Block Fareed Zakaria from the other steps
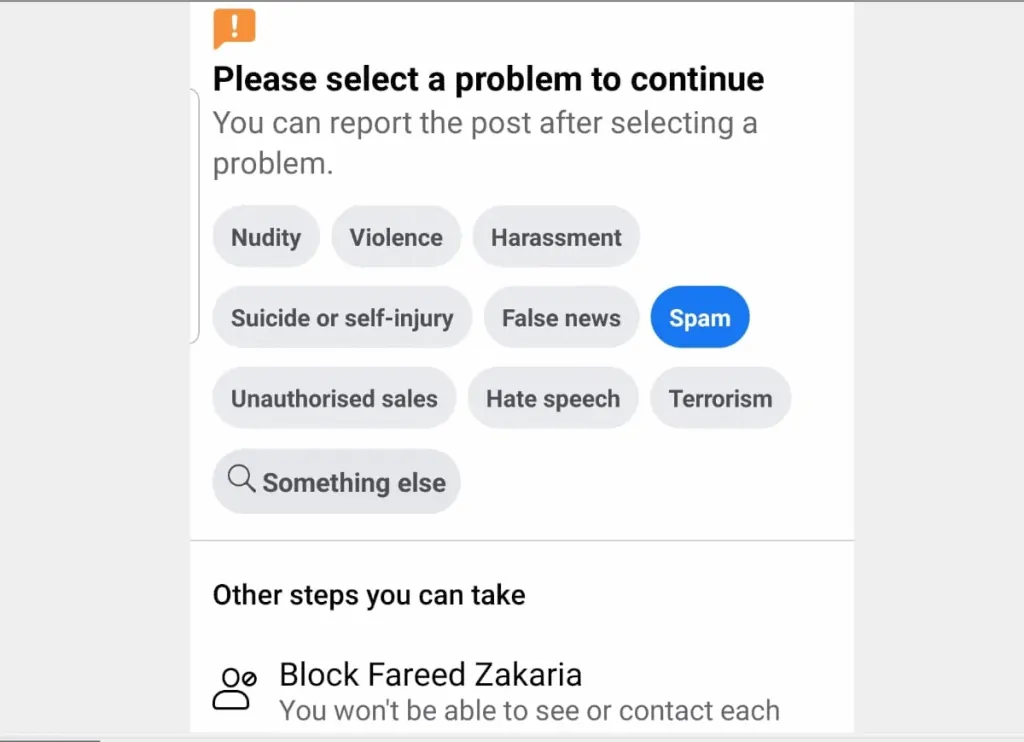Screen dimensions: 1024x742 coord(430,675)
